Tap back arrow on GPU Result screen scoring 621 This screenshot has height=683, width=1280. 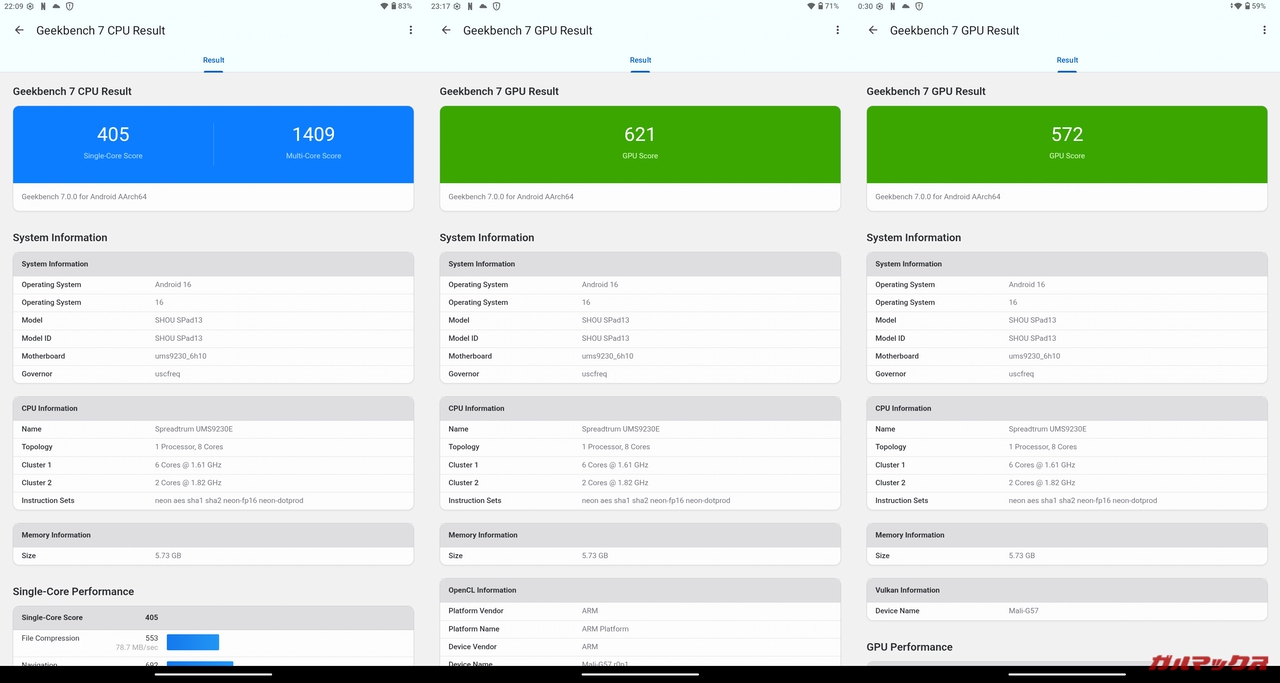click(x=446, y=30)
